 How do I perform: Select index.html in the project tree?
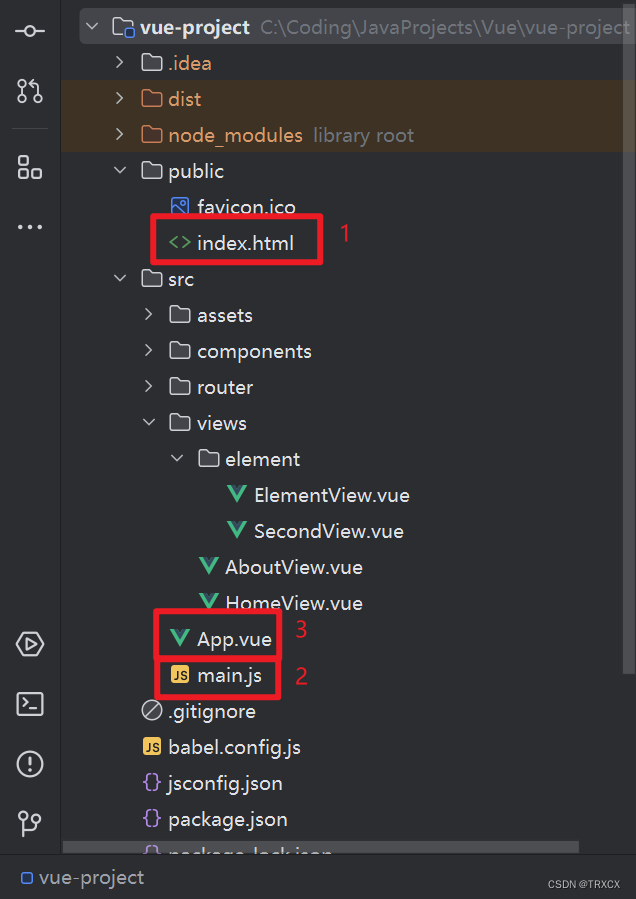[244, 243]
